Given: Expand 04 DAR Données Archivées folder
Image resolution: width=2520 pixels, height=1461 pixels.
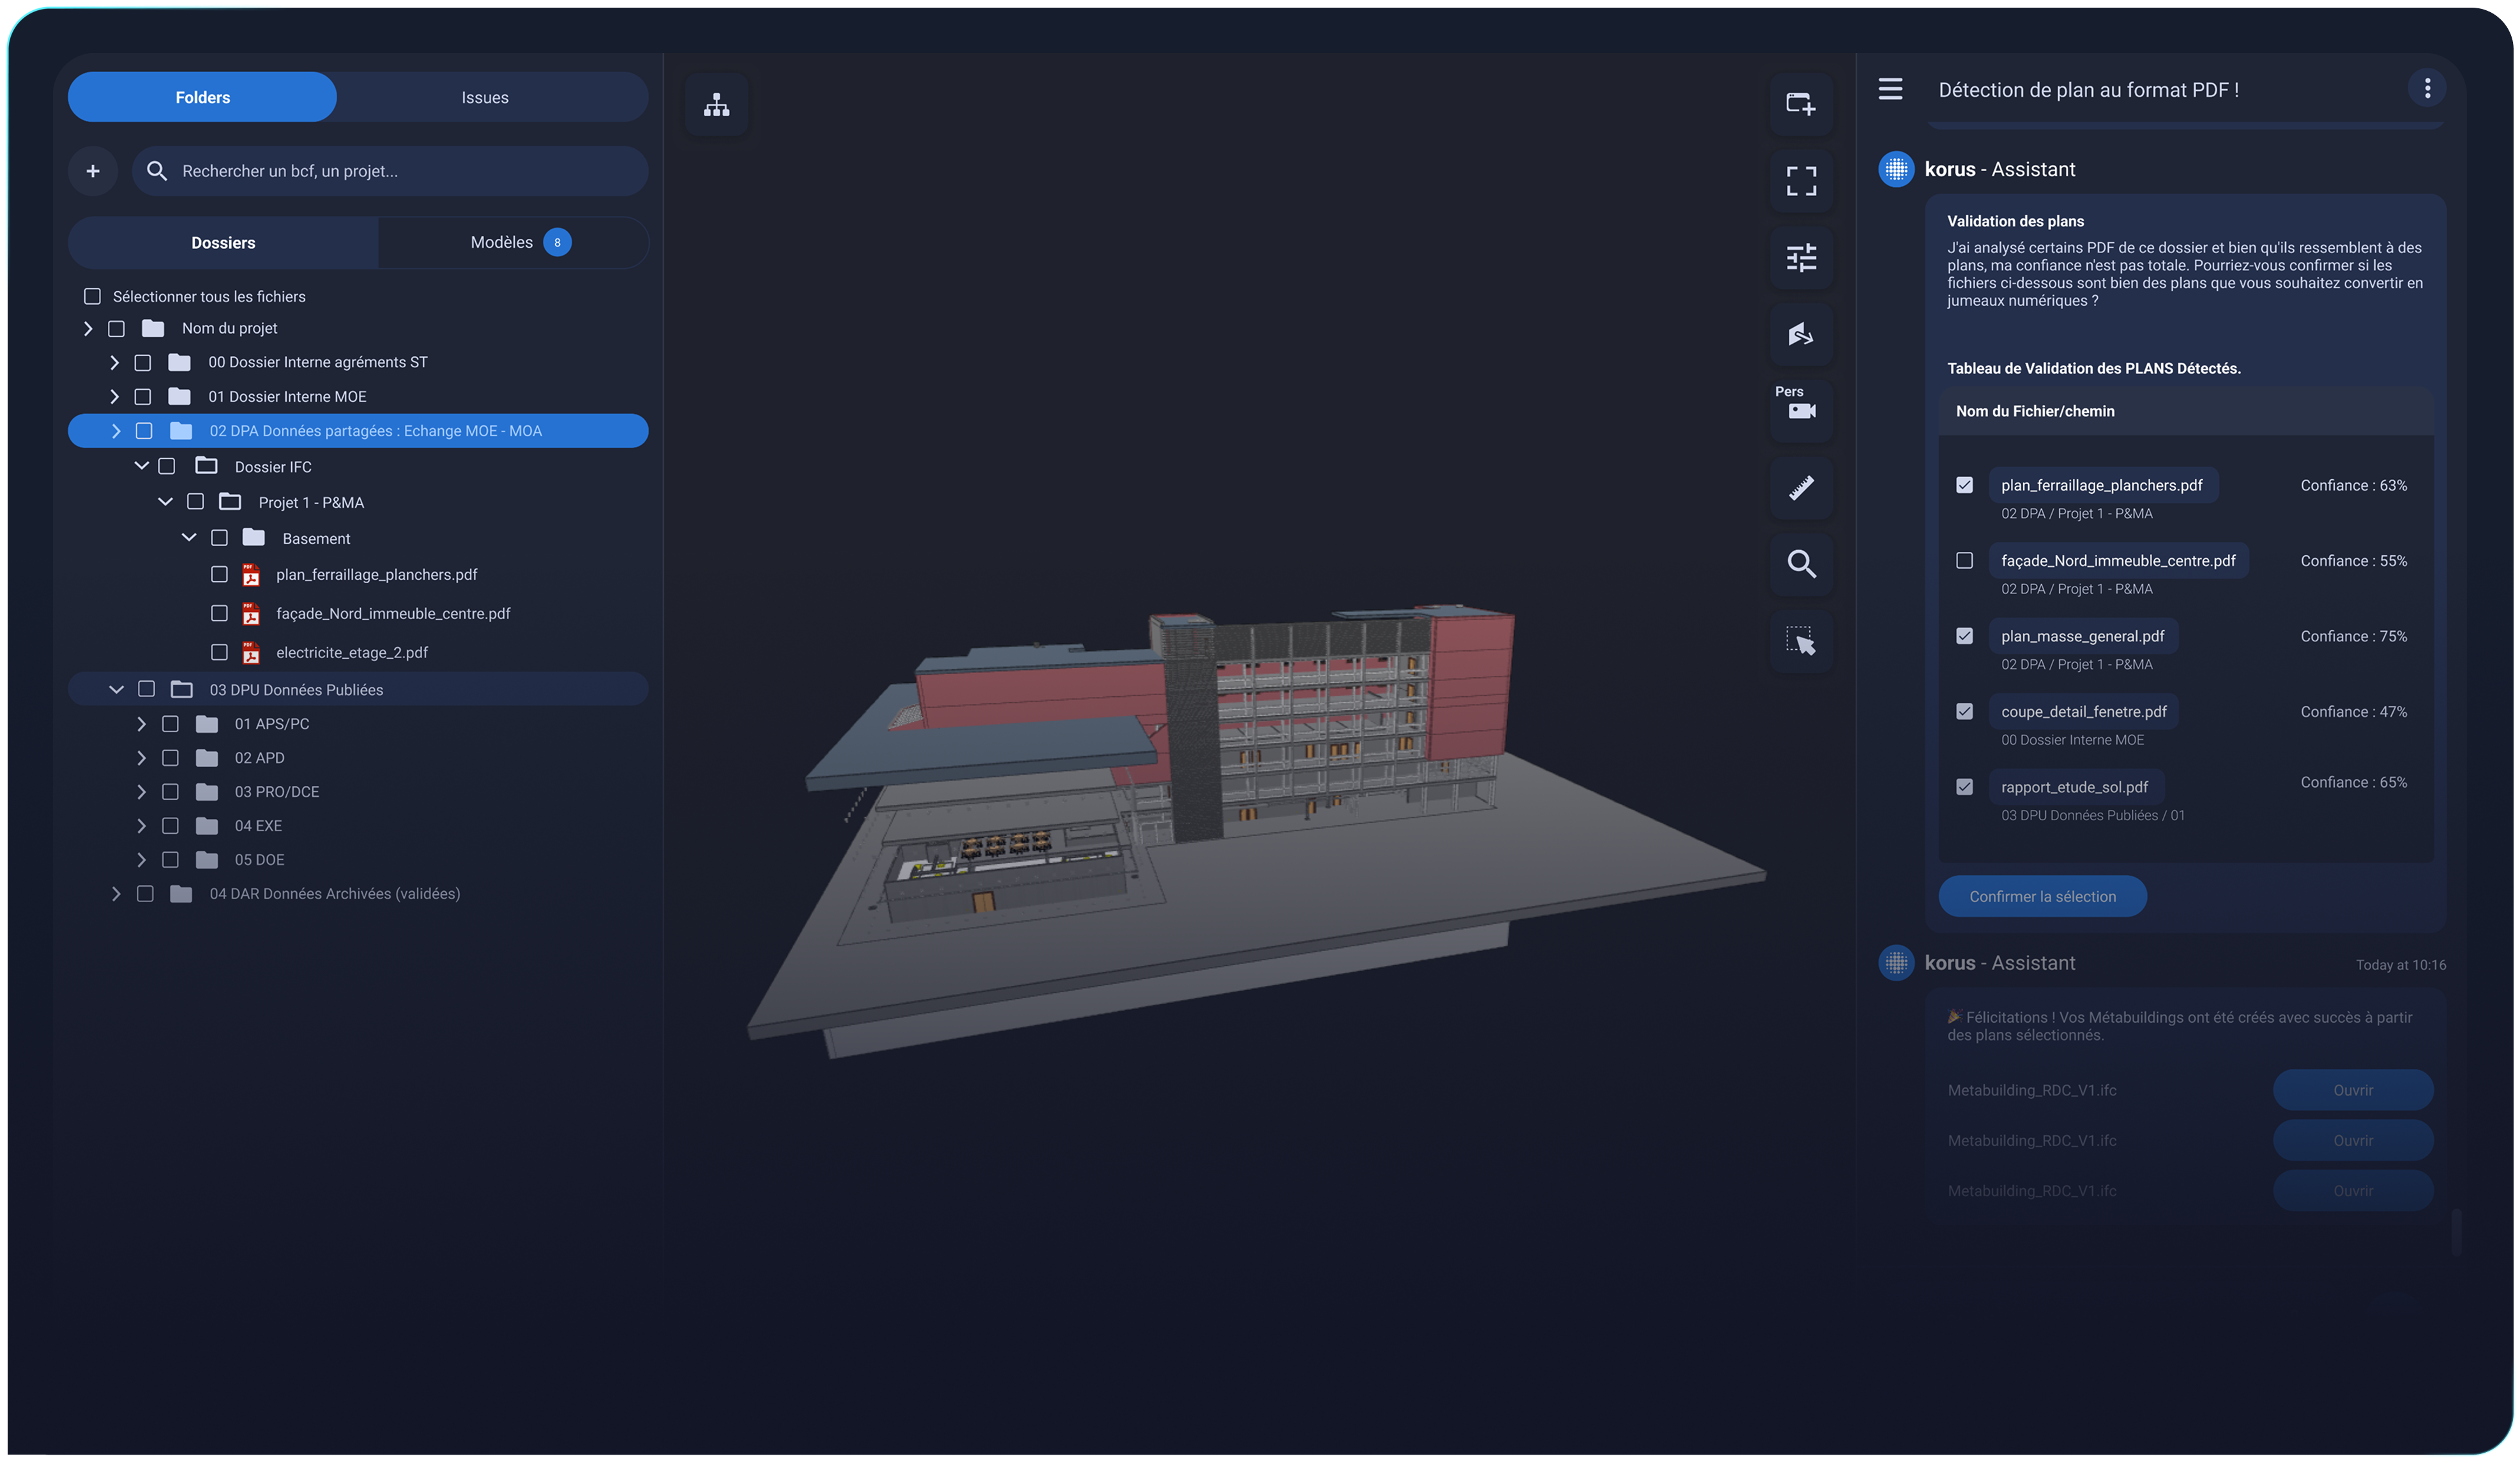Looking at the screenshot, I should click(x=116, y=894).
